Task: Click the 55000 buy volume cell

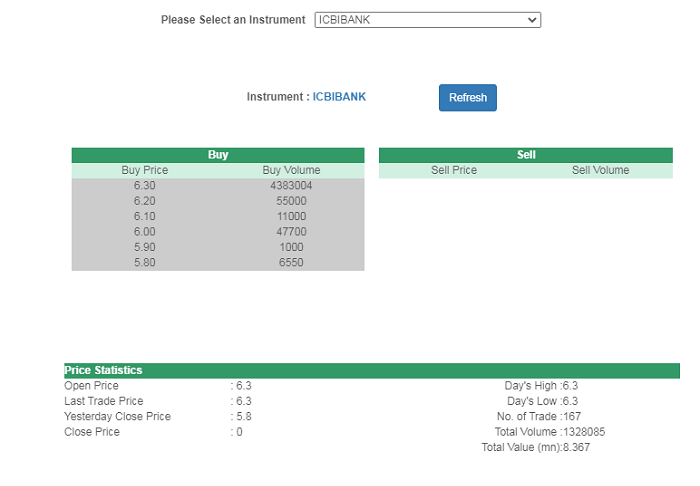Action: coord(291,201)
